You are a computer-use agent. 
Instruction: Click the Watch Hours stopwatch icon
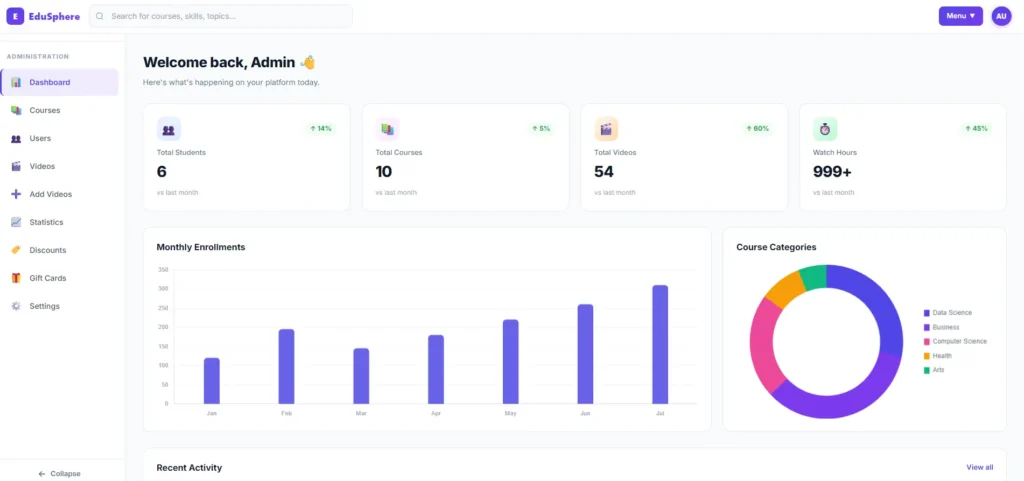click(x=825, y=129)
